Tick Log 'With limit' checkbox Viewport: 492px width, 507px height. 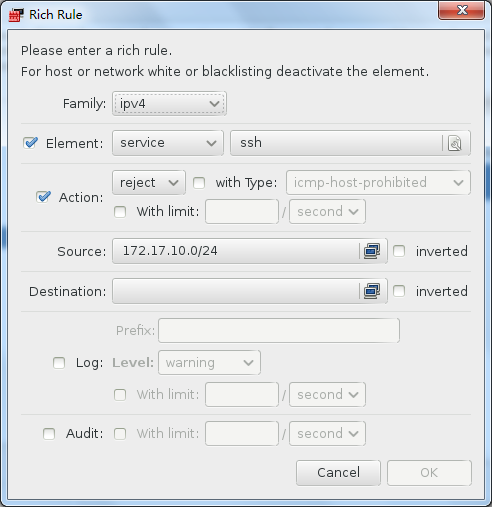click(x=120, y=395)
